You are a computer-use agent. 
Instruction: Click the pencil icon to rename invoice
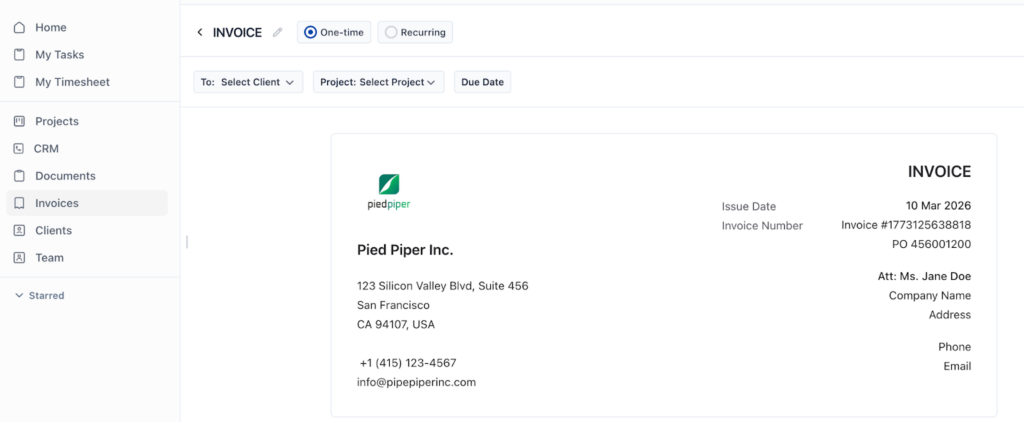[x=278, y=33]
